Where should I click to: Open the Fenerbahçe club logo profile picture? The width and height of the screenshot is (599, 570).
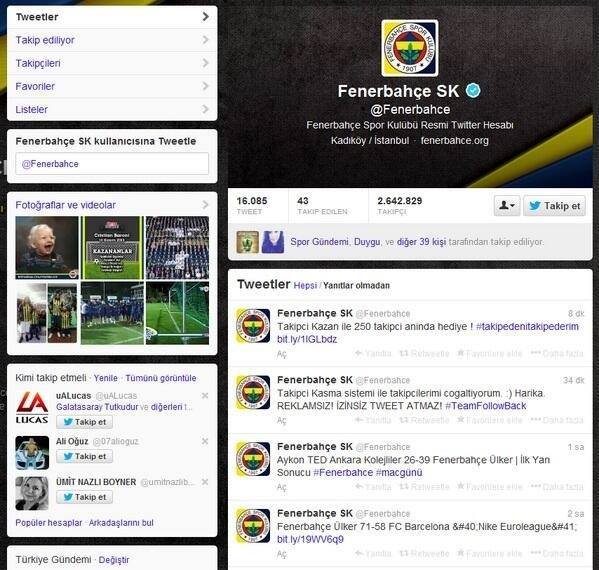click(410, 49)
